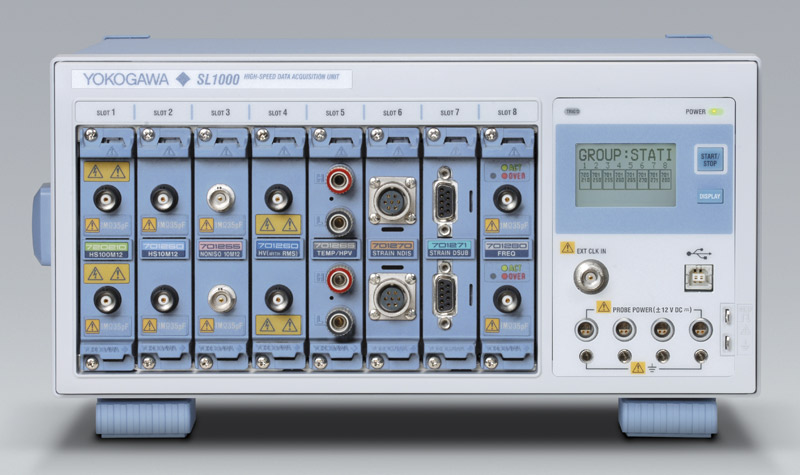Select lower silver BNC input of slot 3
This screenshot has height=475, width=800.
221,299
